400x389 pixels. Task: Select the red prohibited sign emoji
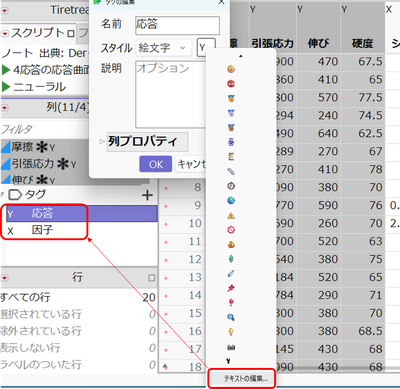coord(231,230)
